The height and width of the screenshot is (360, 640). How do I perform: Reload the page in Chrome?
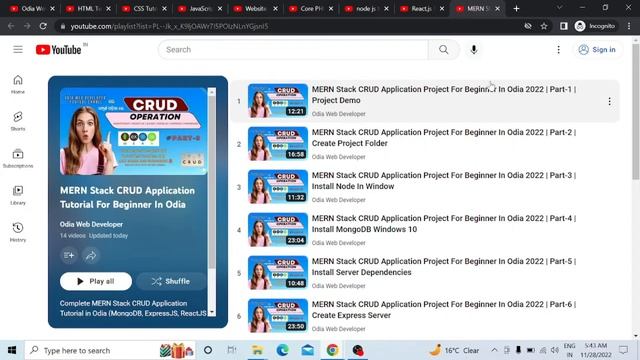(x=43, y=26)
